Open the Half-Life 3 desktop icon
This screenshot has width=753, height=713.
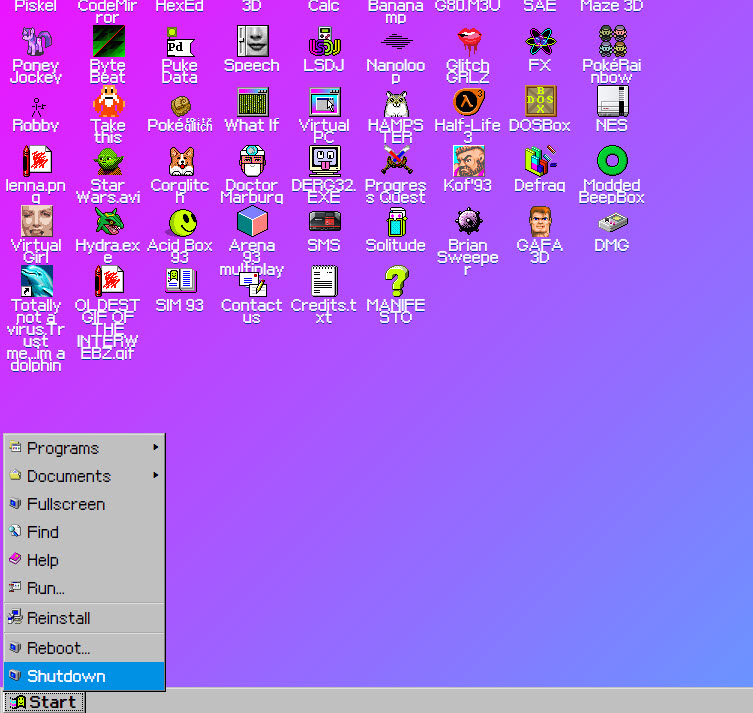point(467,103)
